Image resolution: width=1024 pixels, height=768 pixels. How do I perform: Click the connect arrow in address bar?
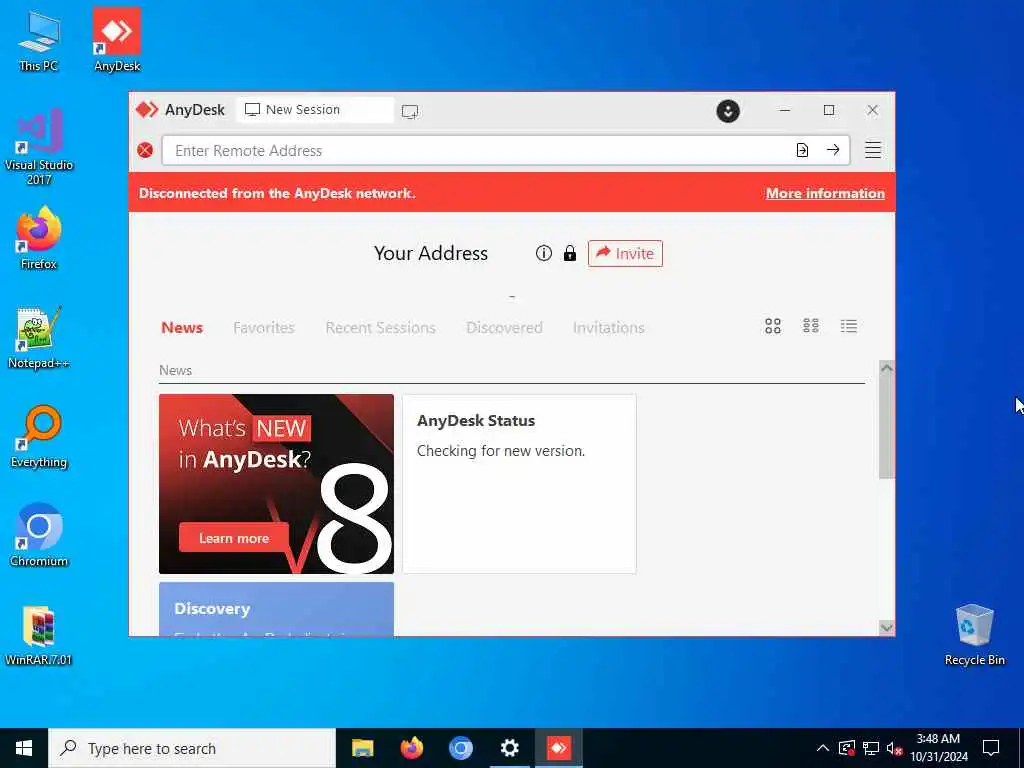coord(833,150)
